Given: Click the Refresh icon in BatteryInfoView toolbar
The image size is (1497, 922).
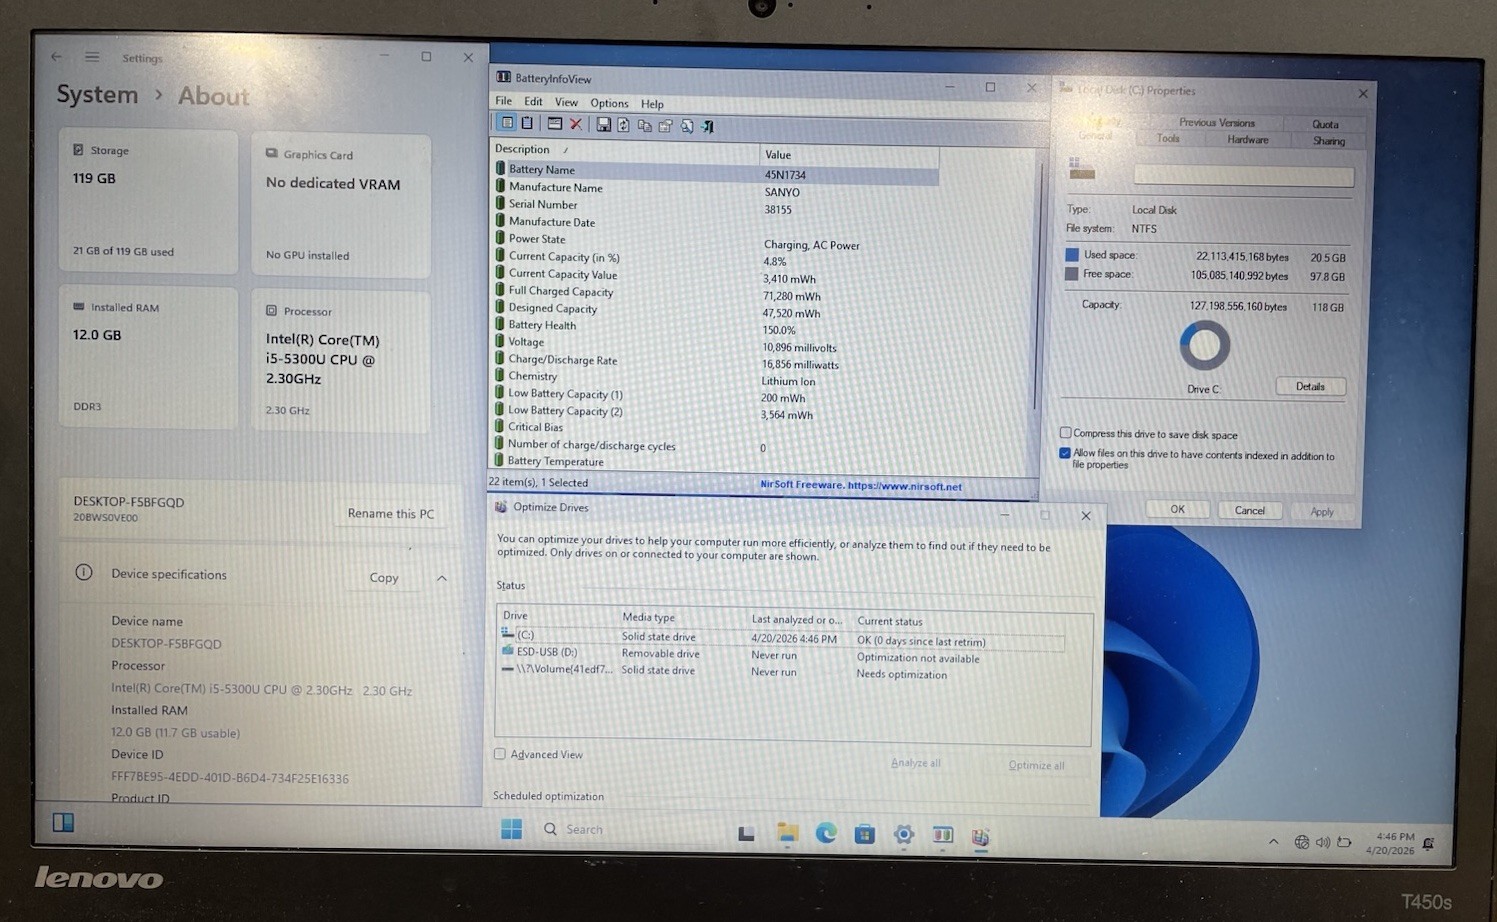Looking at the screenshot, I should (x=623, y=125).
